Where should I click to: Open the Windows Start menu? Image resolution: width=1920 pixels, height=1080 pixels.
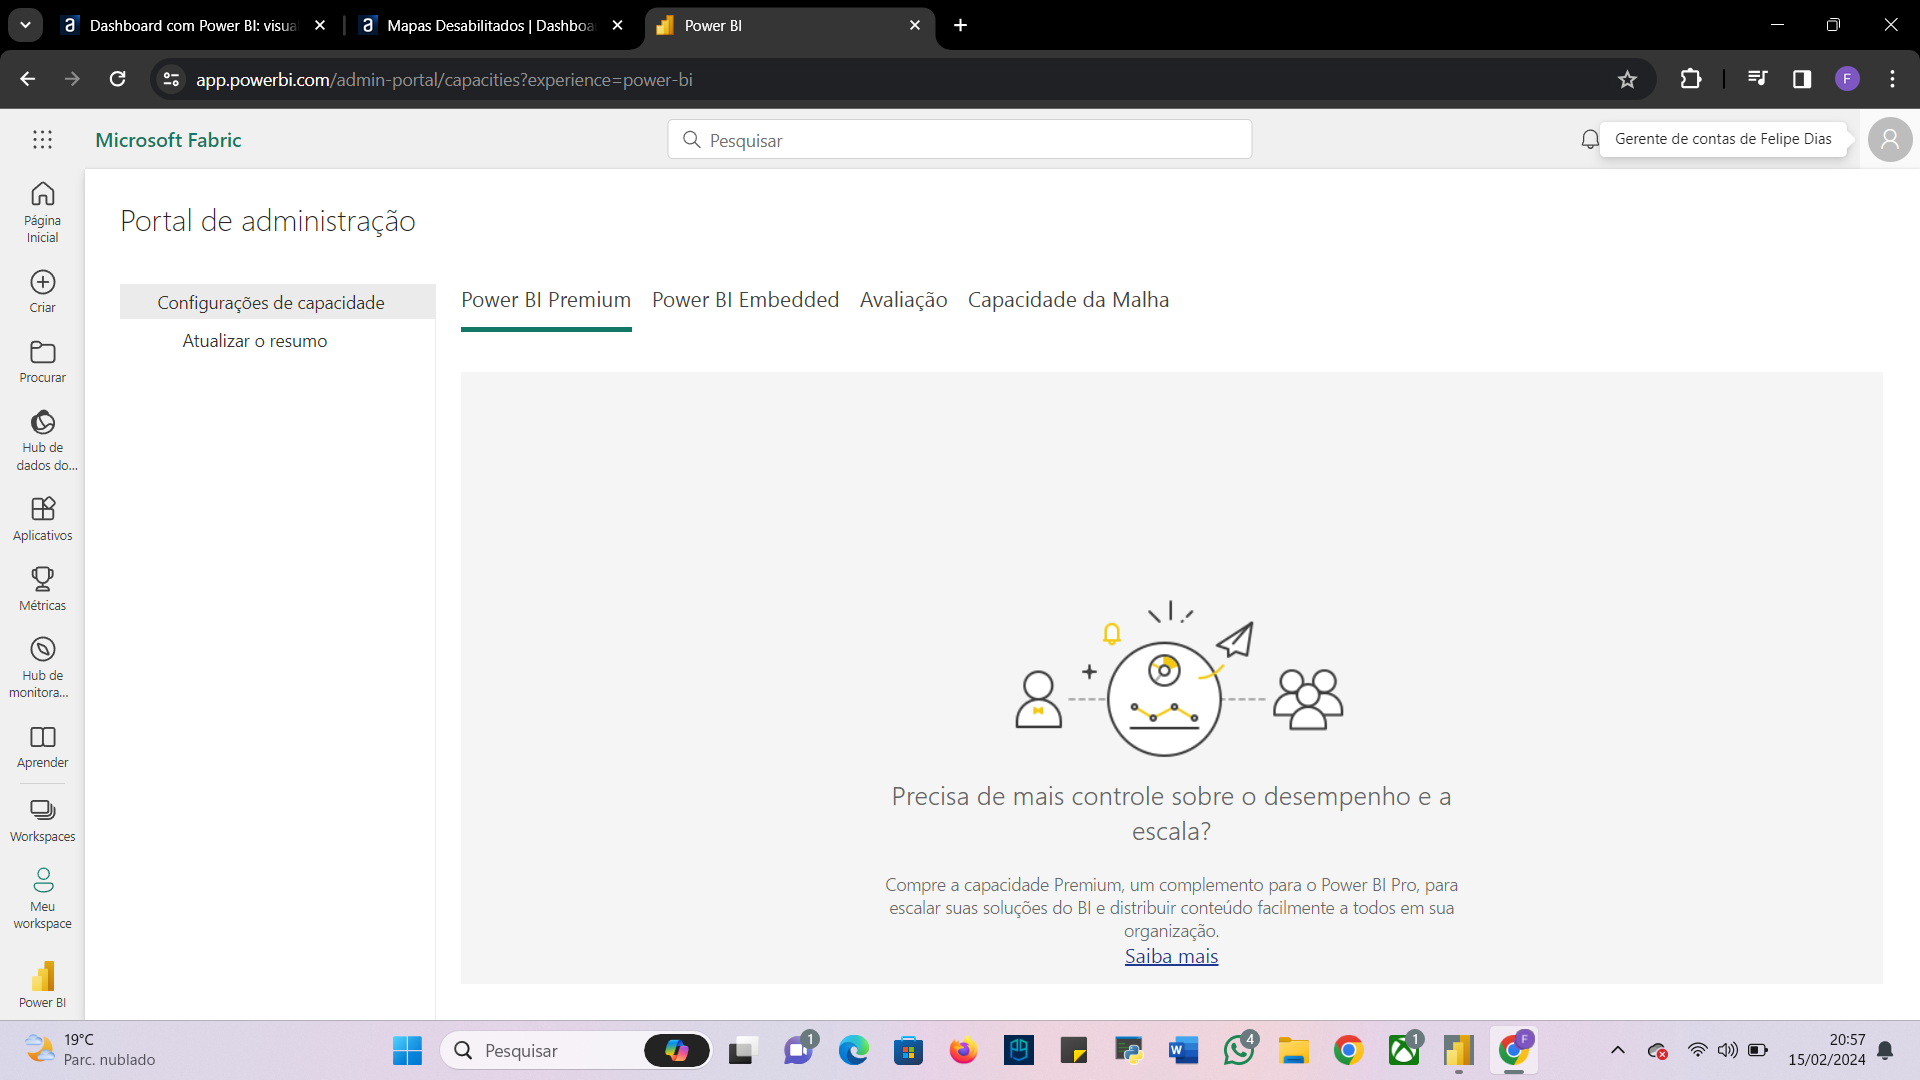click(407, 1050)
